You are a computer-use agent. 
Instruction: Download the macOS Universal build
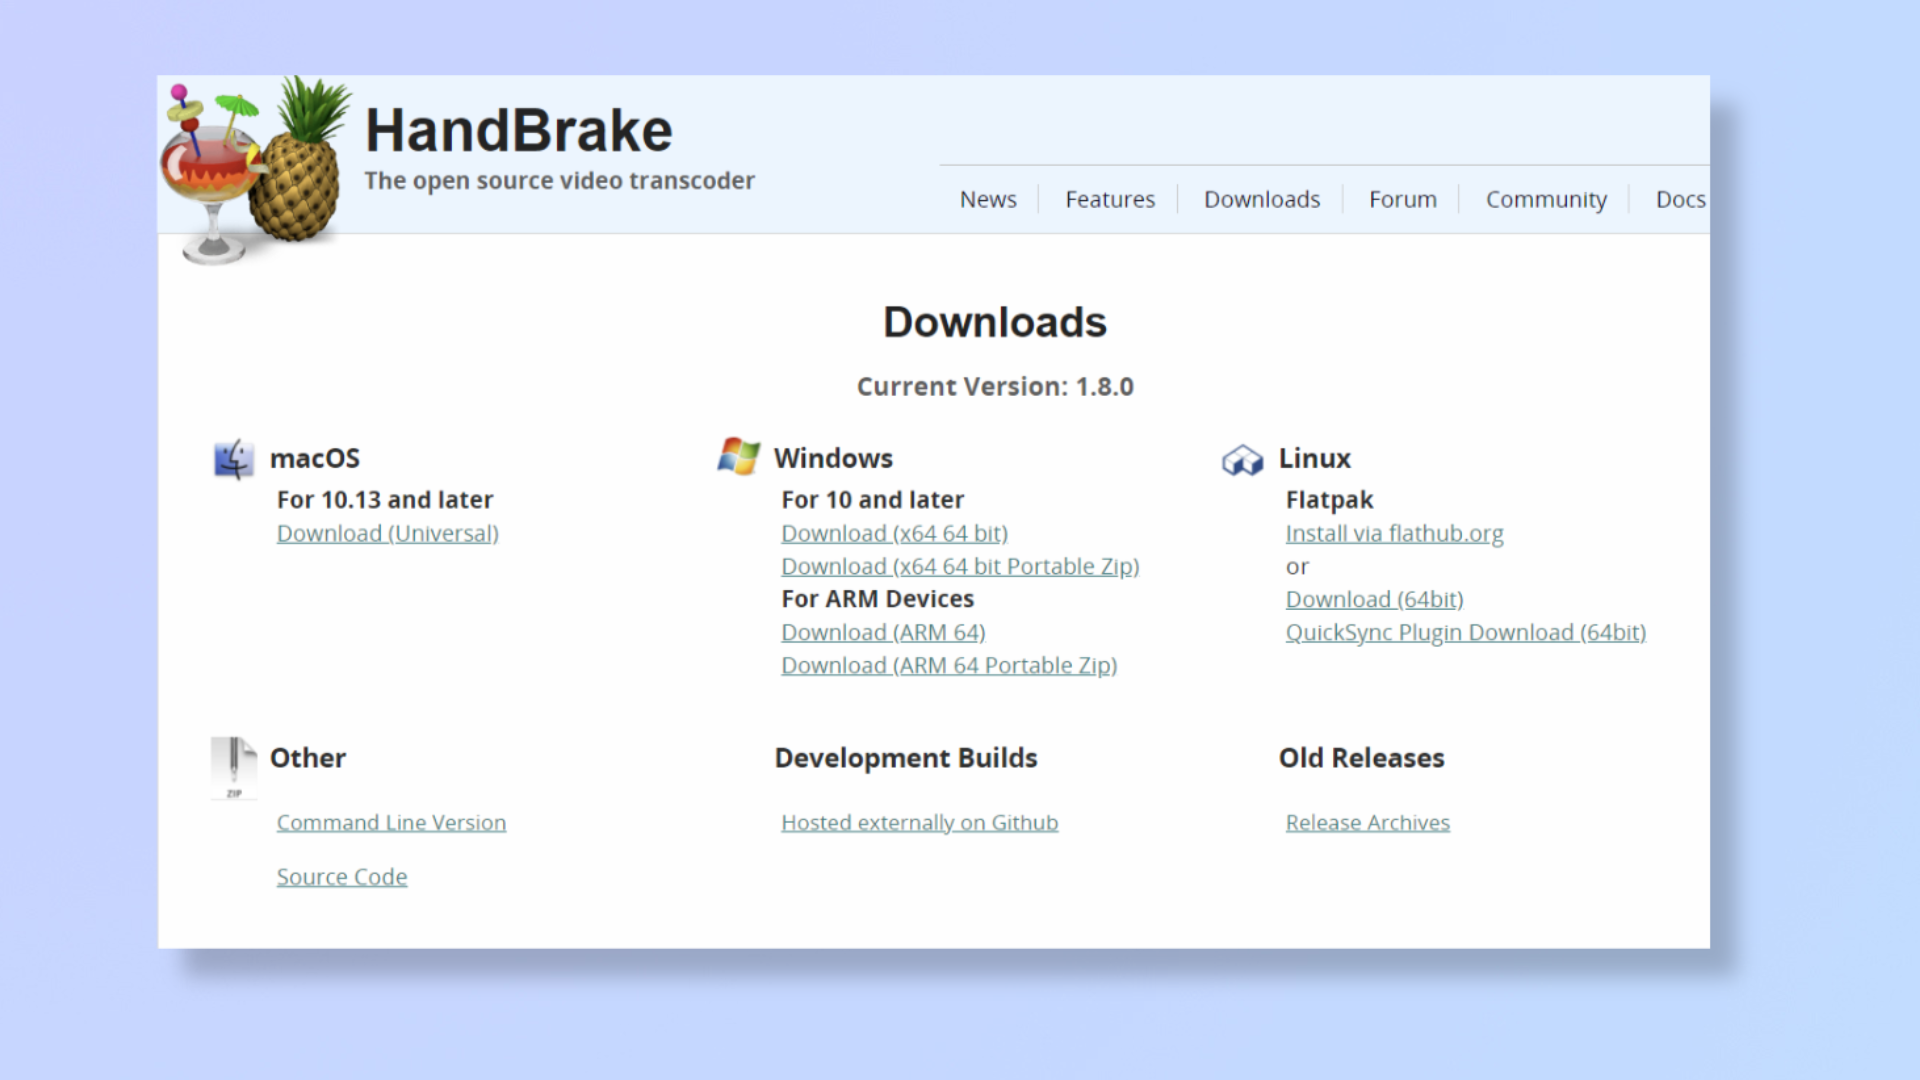coord(388,534)
